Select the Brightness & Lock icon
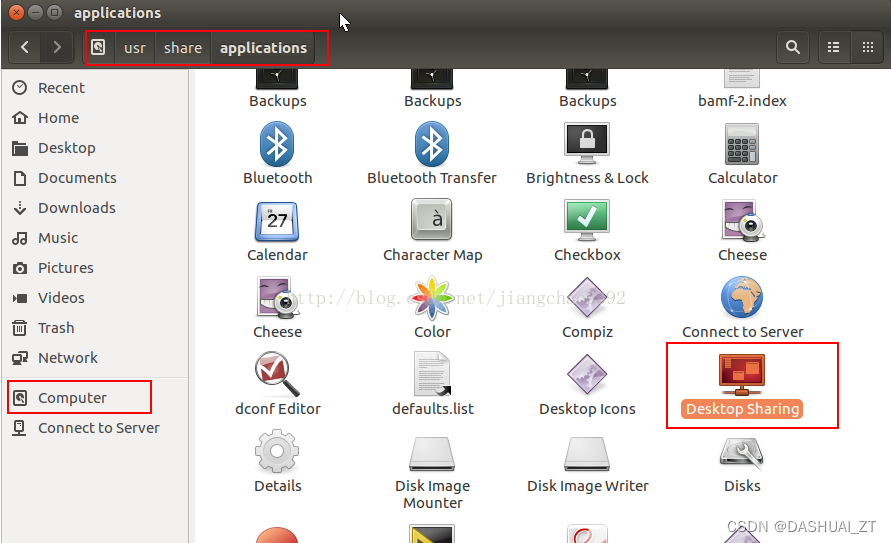This screenshot has height=543, width=891. [587, 143]
